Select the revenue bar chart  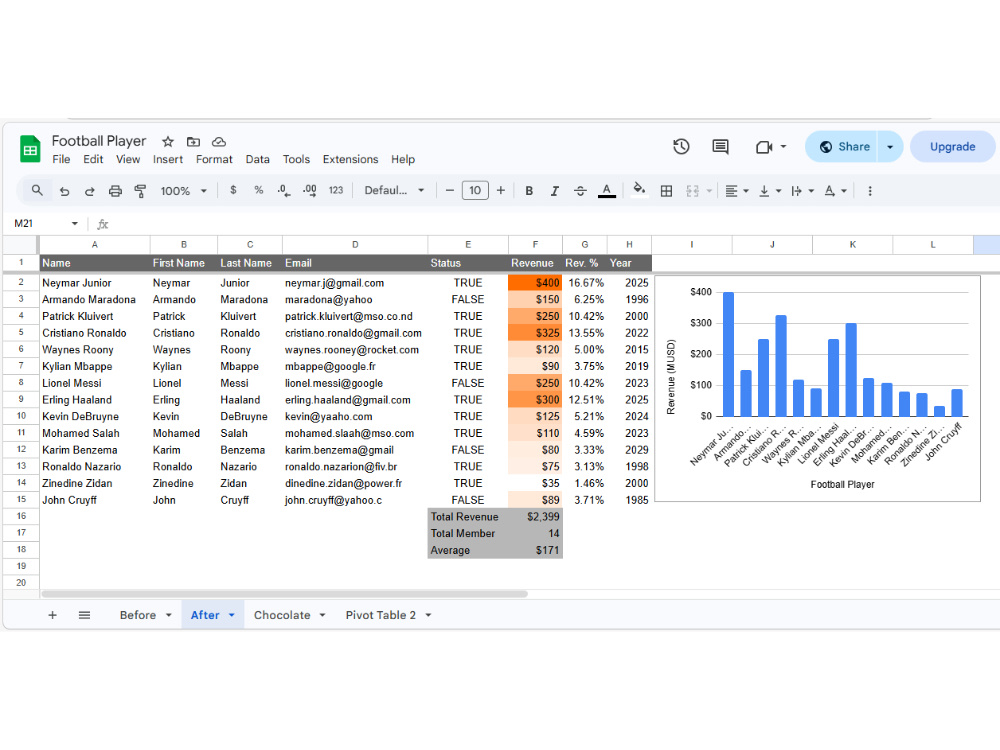[x=818, y=388]
